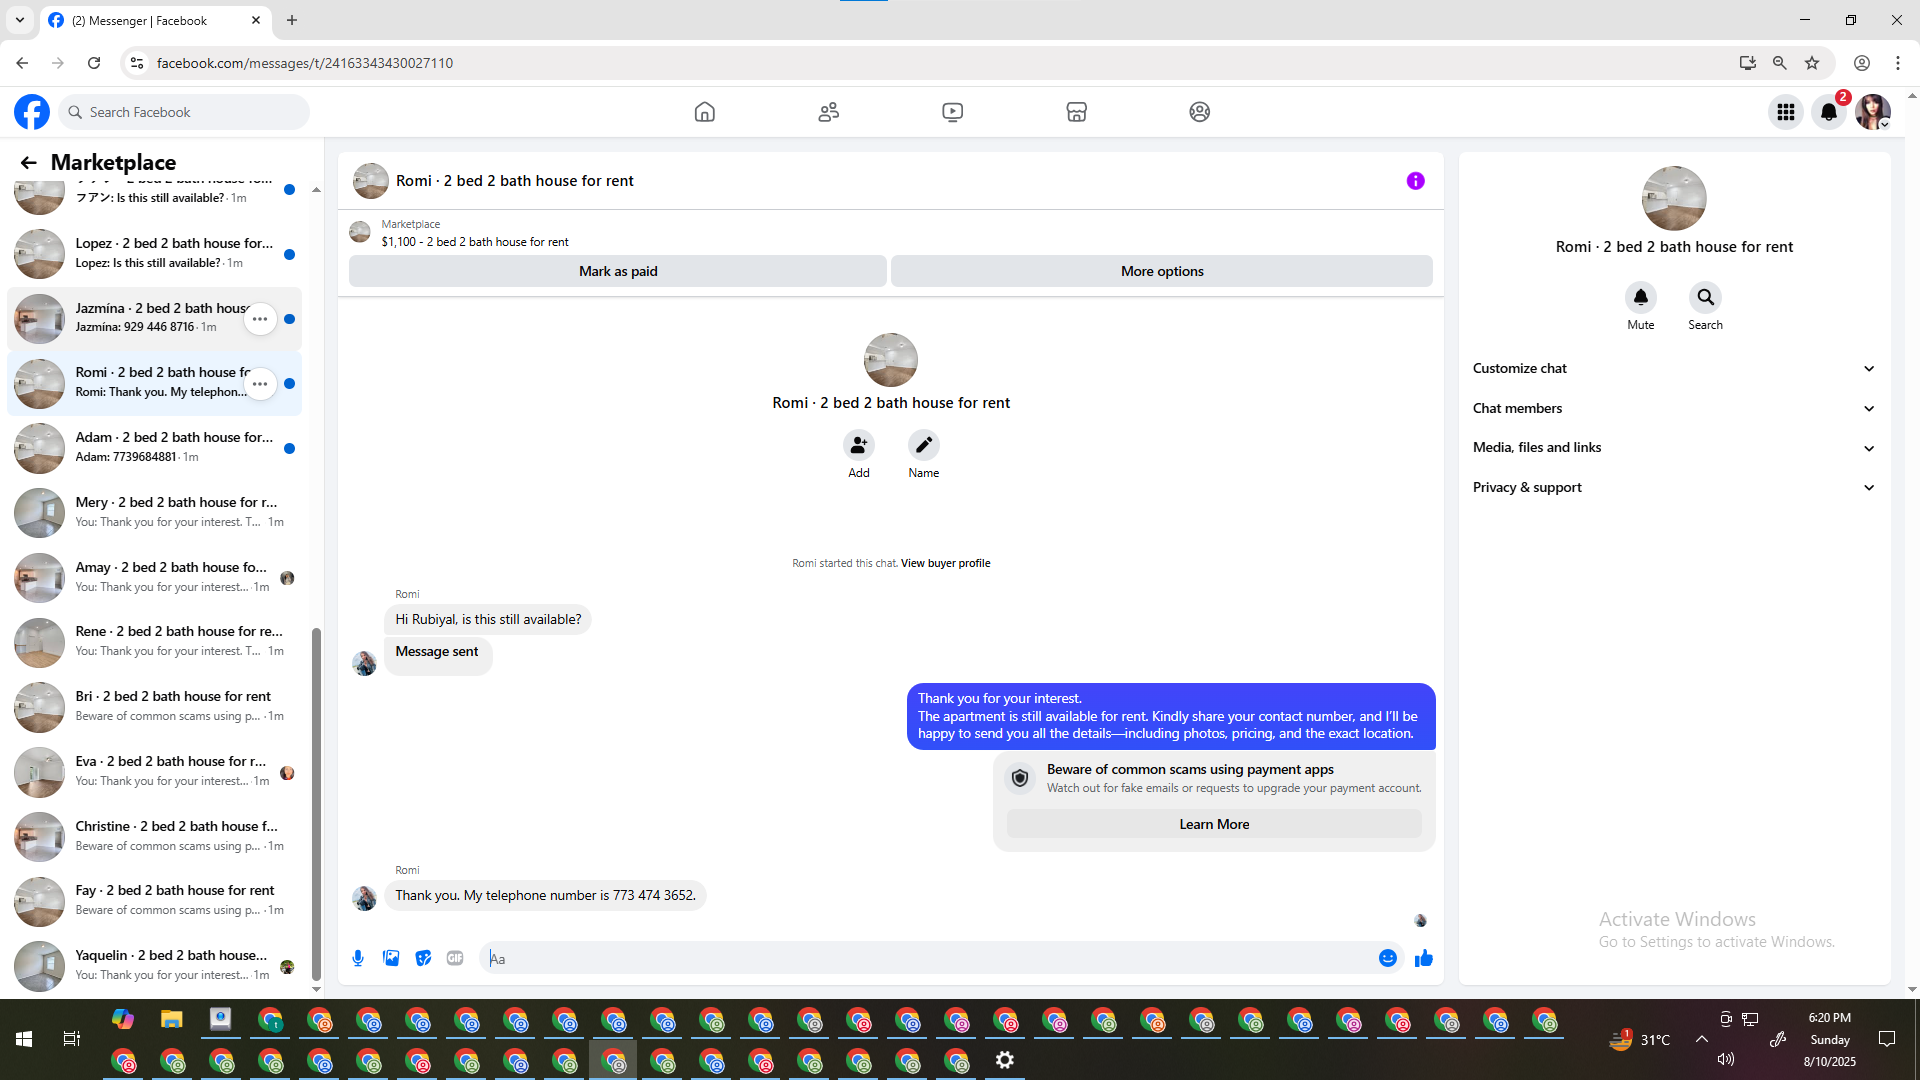Image resolution: width=1920 pixels, height=1080 pixels.
Task: Click the purple conversation info icon
Action: click(x=1415, y=181)
